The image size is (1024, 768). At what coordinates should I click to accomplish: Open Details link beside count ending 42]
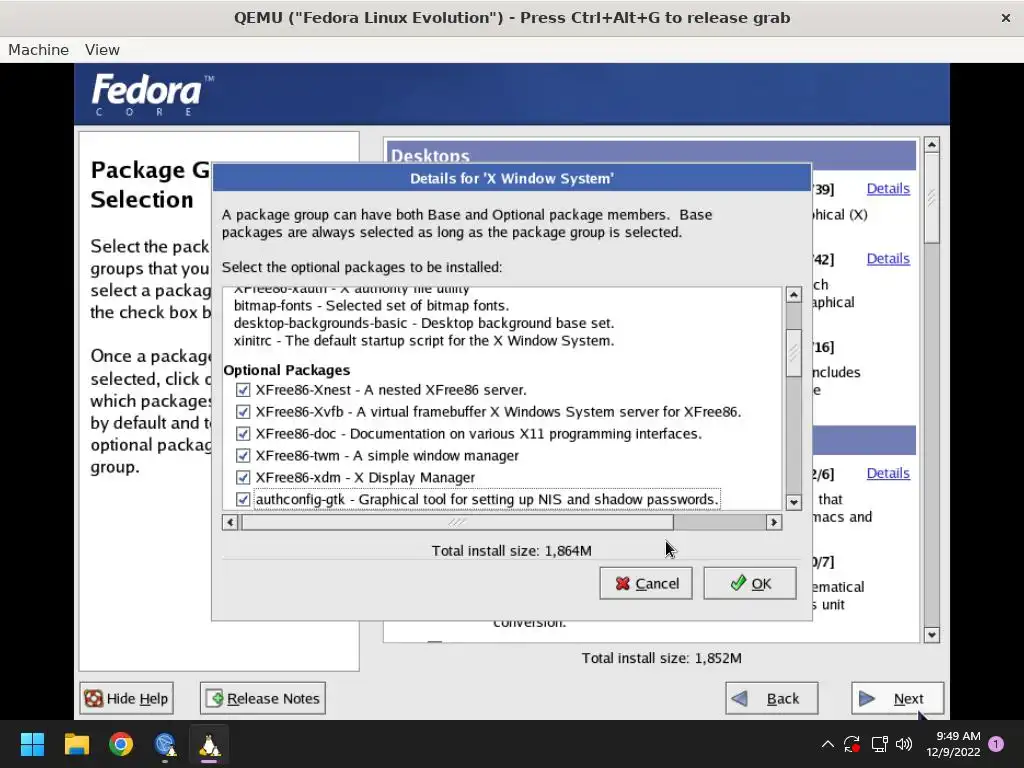888,259
